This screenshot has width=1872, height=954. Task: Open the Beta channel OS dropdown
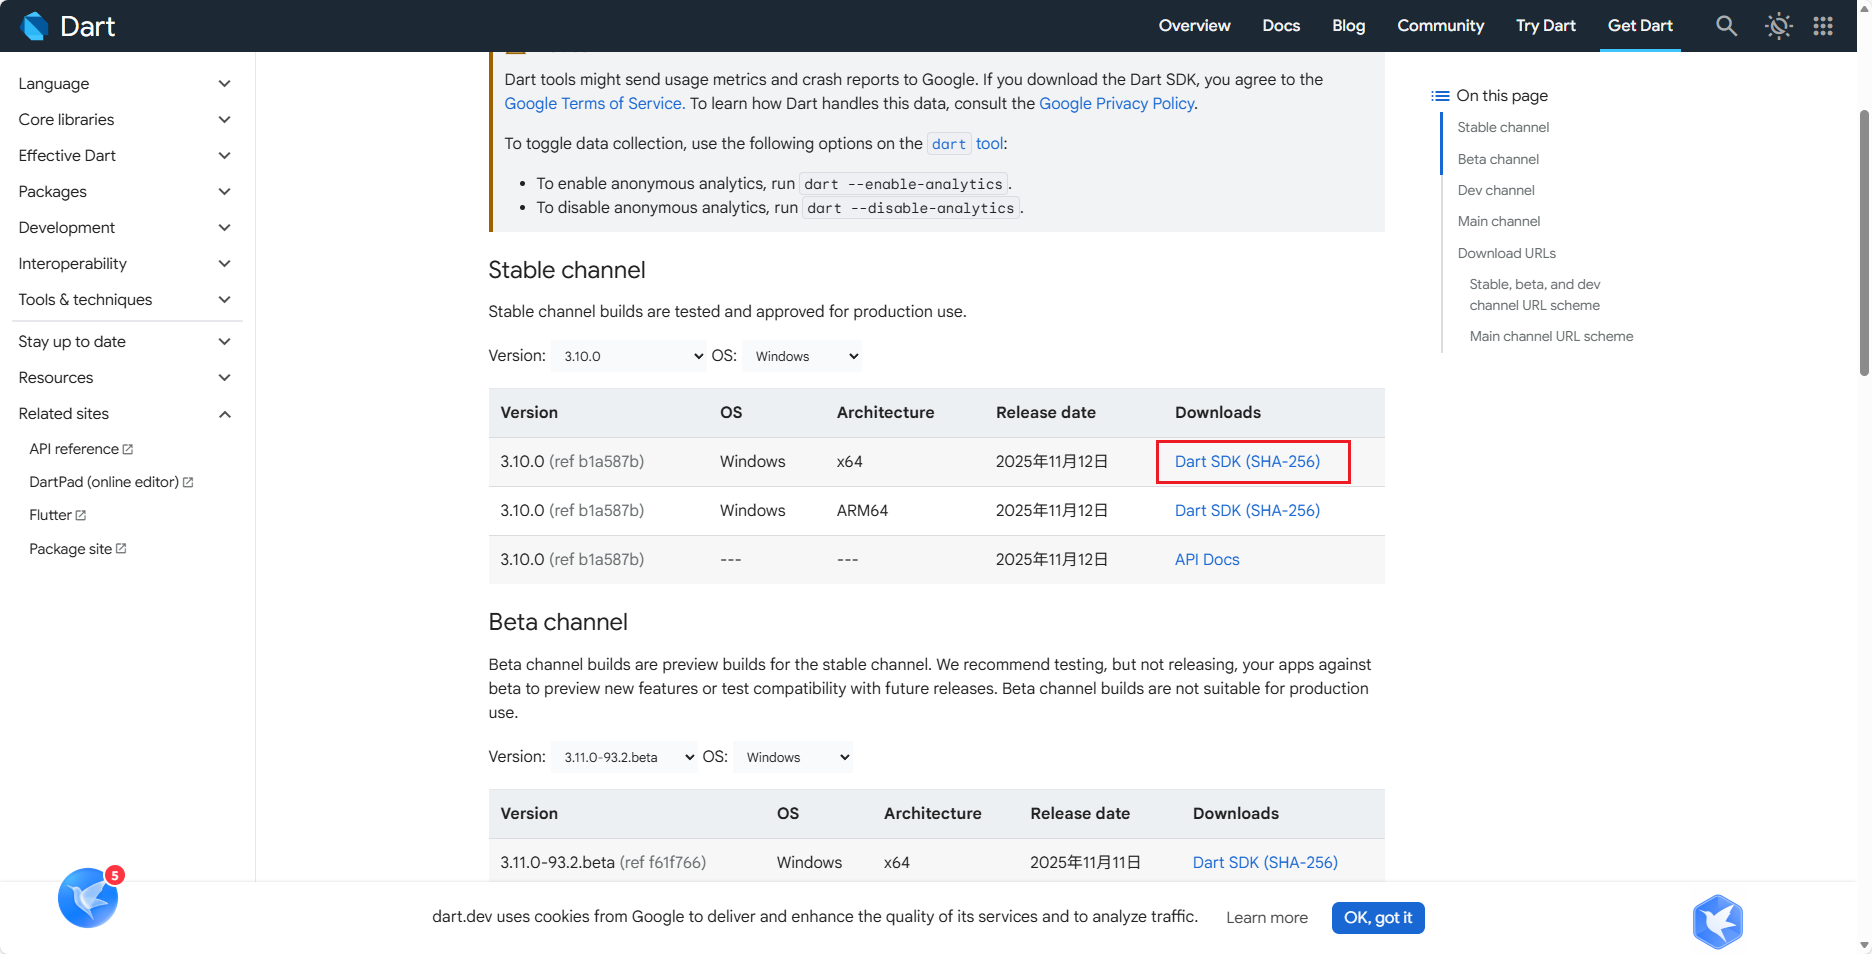[x=793, y=757]
